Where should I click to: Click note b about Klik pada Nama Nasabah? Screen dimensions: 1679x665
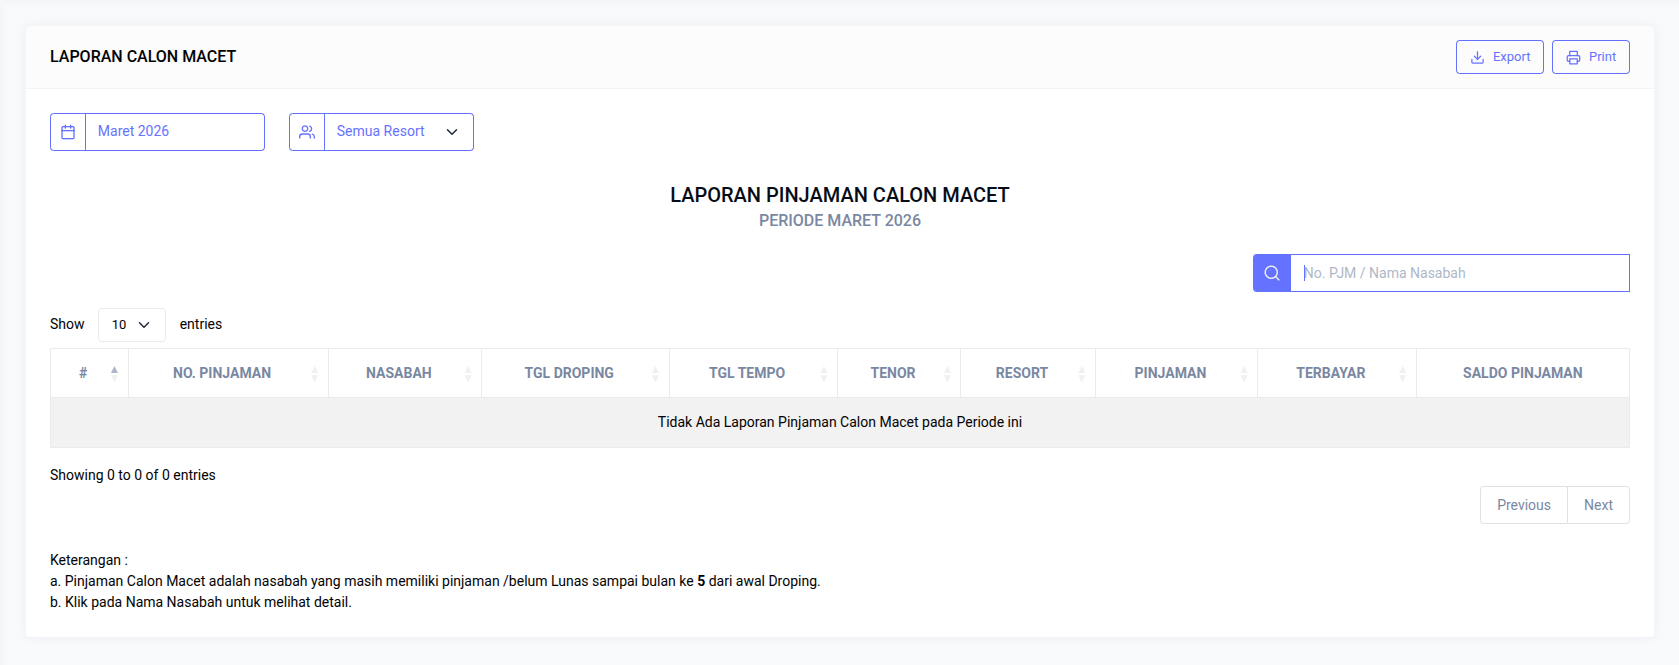[x=201, y=602]
